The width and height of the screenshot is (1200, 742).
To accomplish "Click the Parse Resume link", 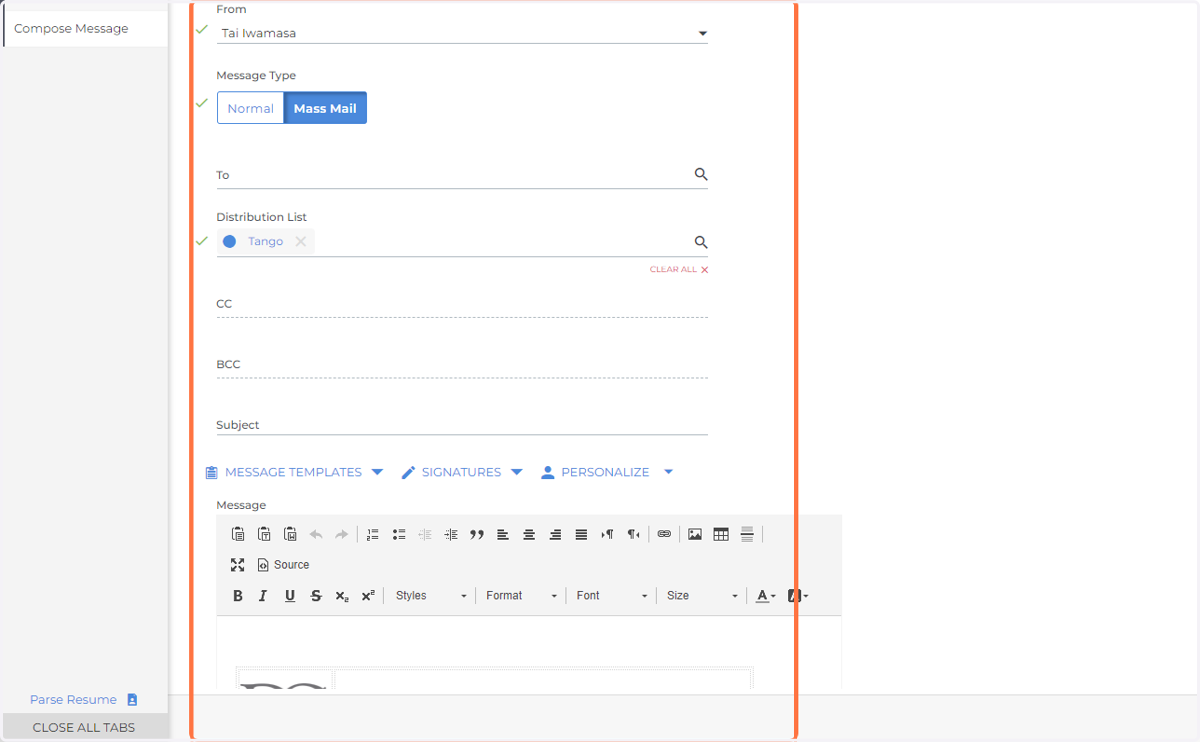I will point(84,700).
